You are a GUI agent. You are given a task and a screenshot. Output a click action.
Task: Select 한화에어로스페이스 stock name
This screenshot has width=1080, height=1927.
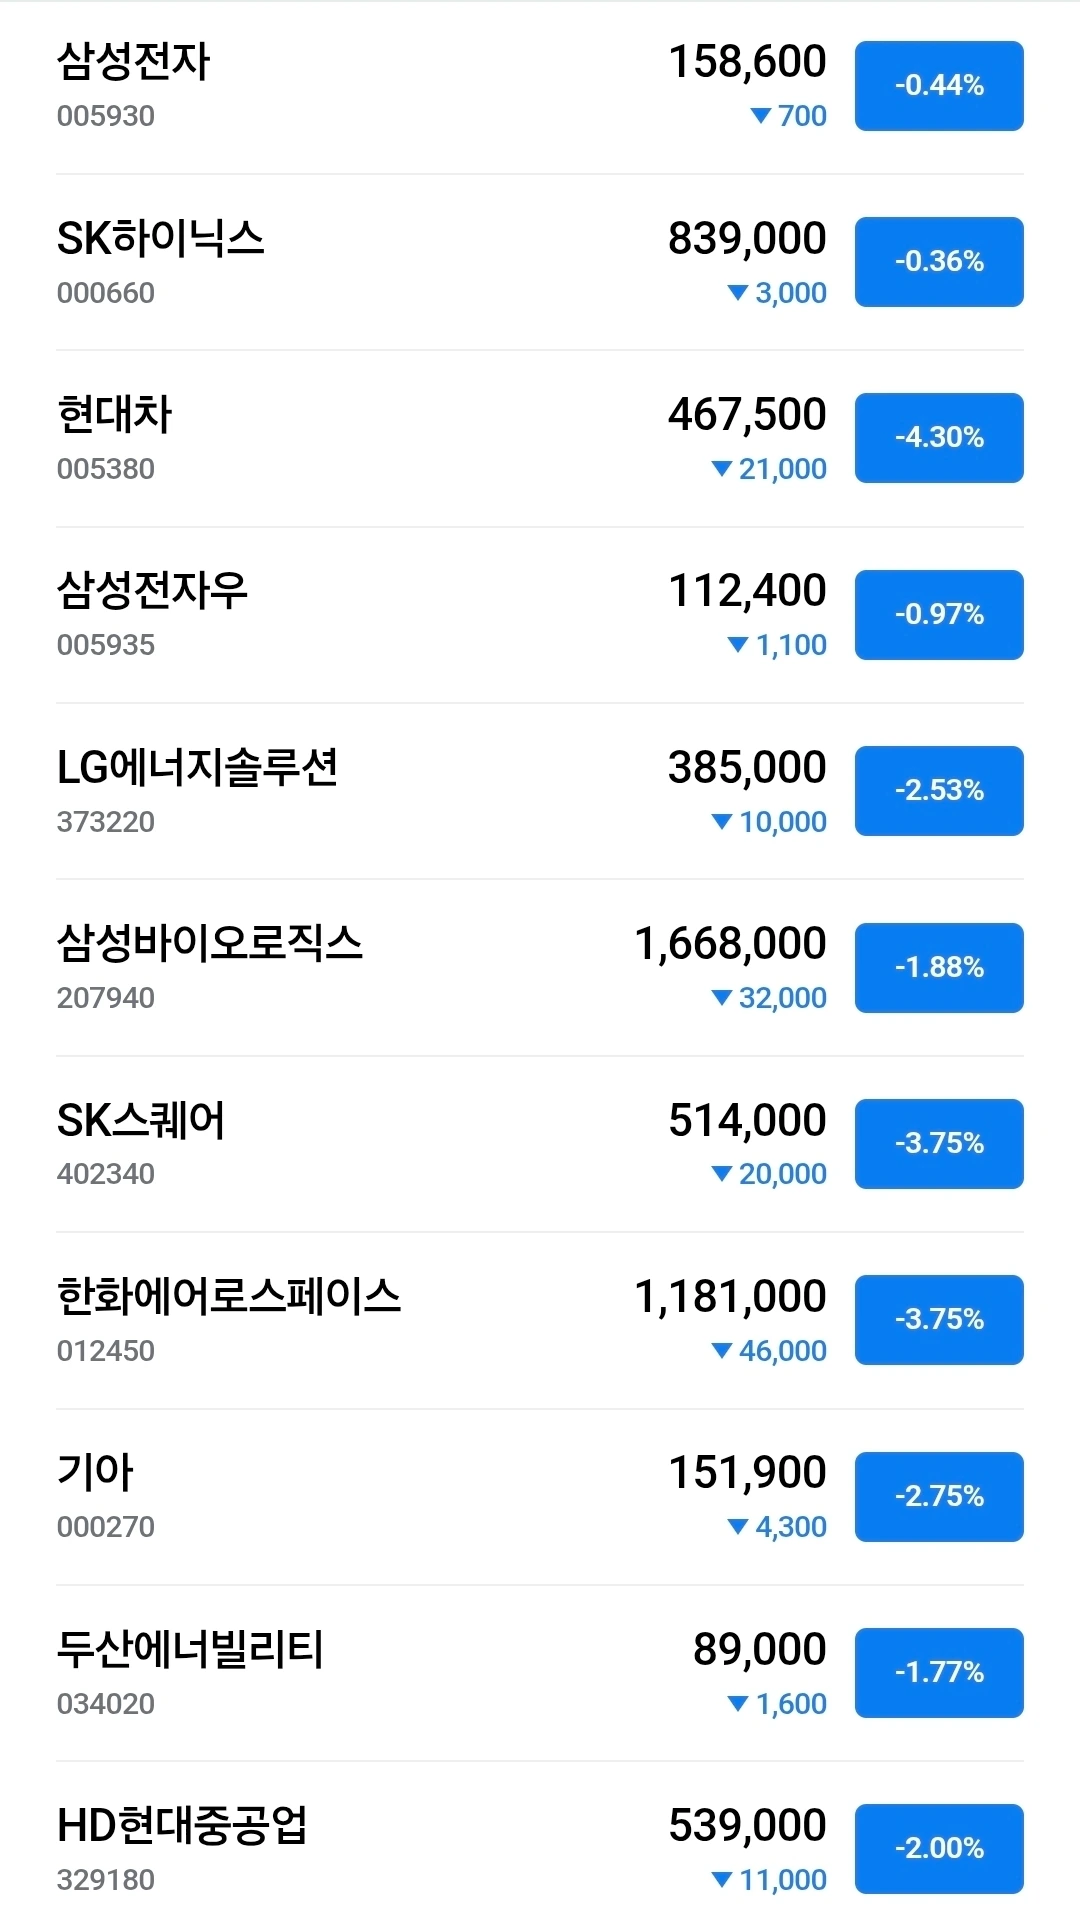tap(228, 1297)
